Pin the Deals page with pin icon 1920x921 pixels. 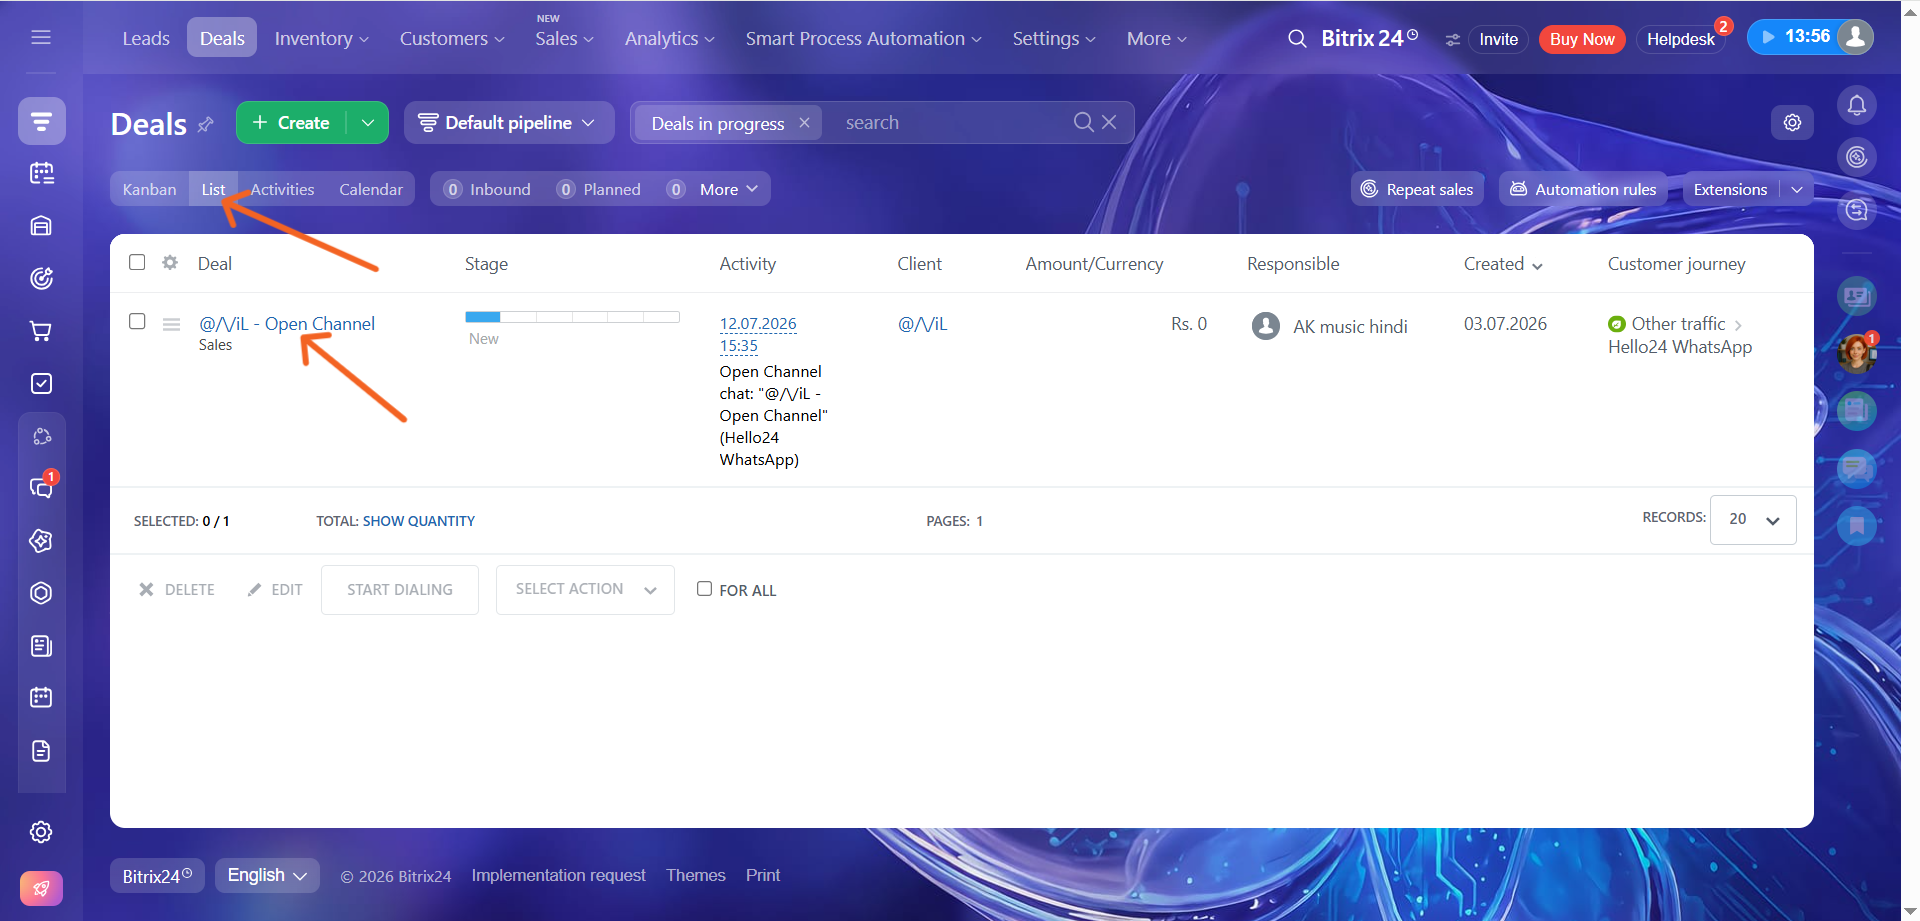point(206,125)
